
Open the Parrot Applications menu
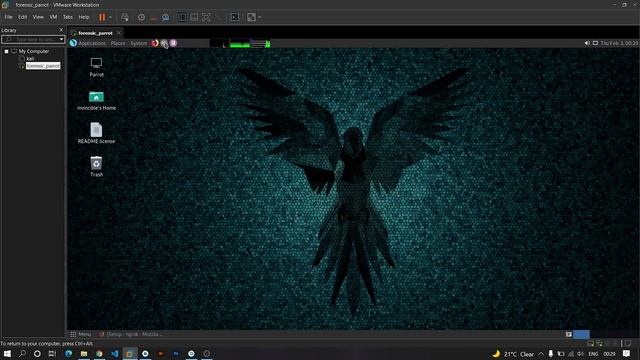[x=92, y=43]
